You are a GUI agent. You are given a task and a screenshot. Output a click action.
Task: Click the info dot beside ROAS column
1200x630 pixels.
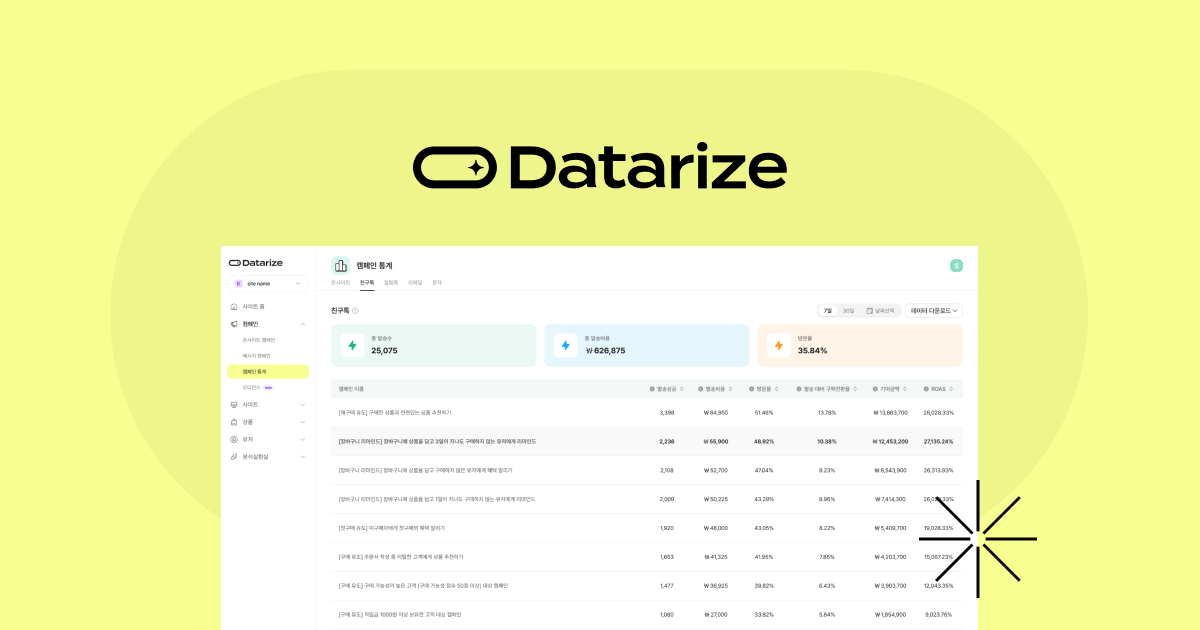pos(926,388)
